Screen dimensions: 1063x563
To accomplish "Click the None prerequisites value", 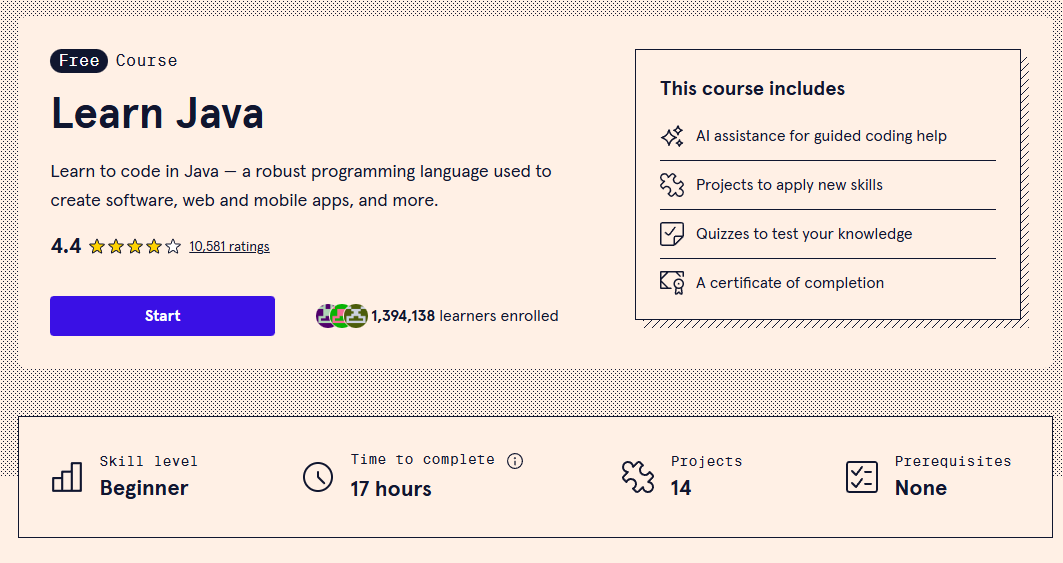I will point(921,488).
